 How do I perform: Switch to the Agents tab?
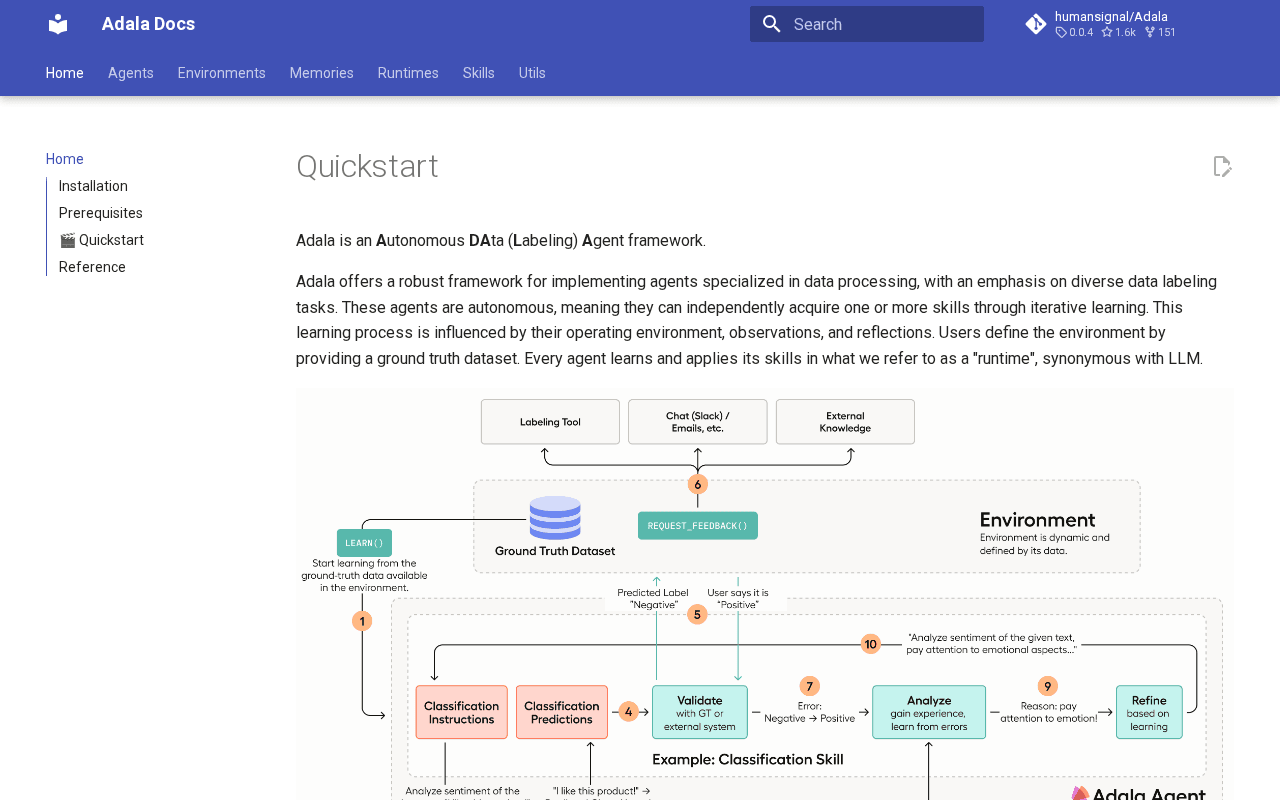point(131,73)
